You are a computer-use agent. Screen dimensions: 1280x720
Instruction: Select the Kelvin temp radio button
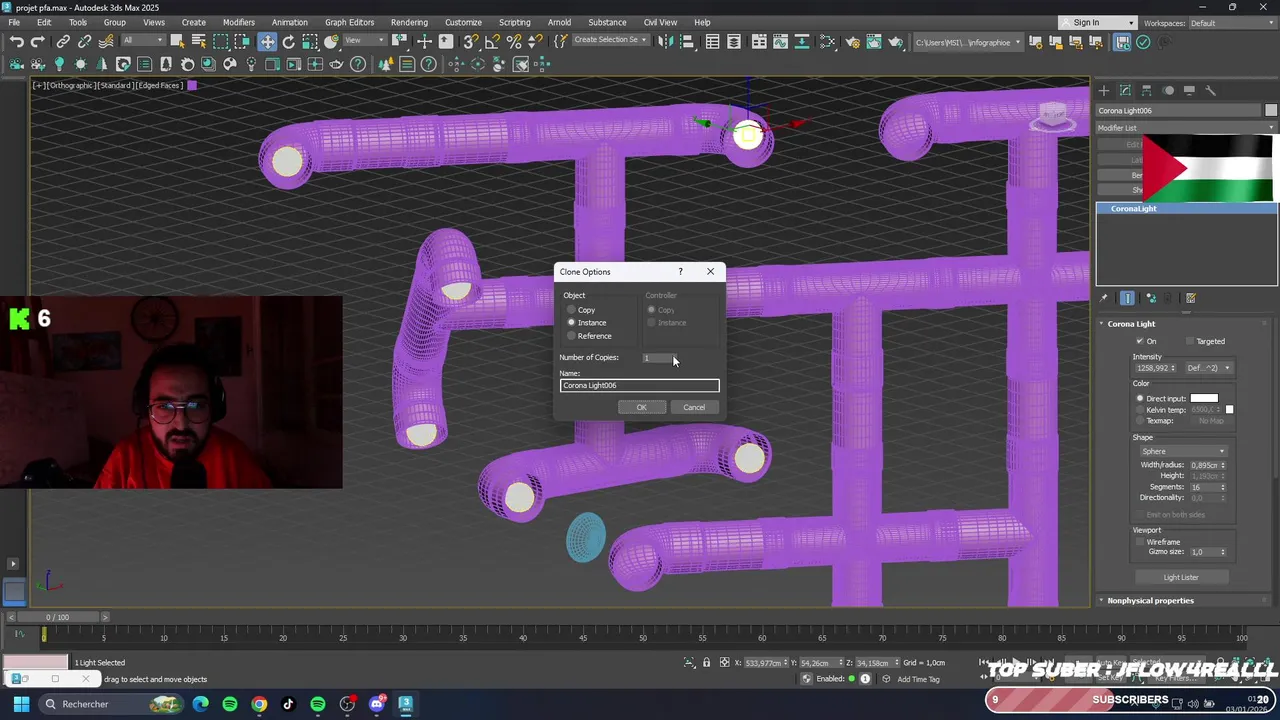(1140, 410)
